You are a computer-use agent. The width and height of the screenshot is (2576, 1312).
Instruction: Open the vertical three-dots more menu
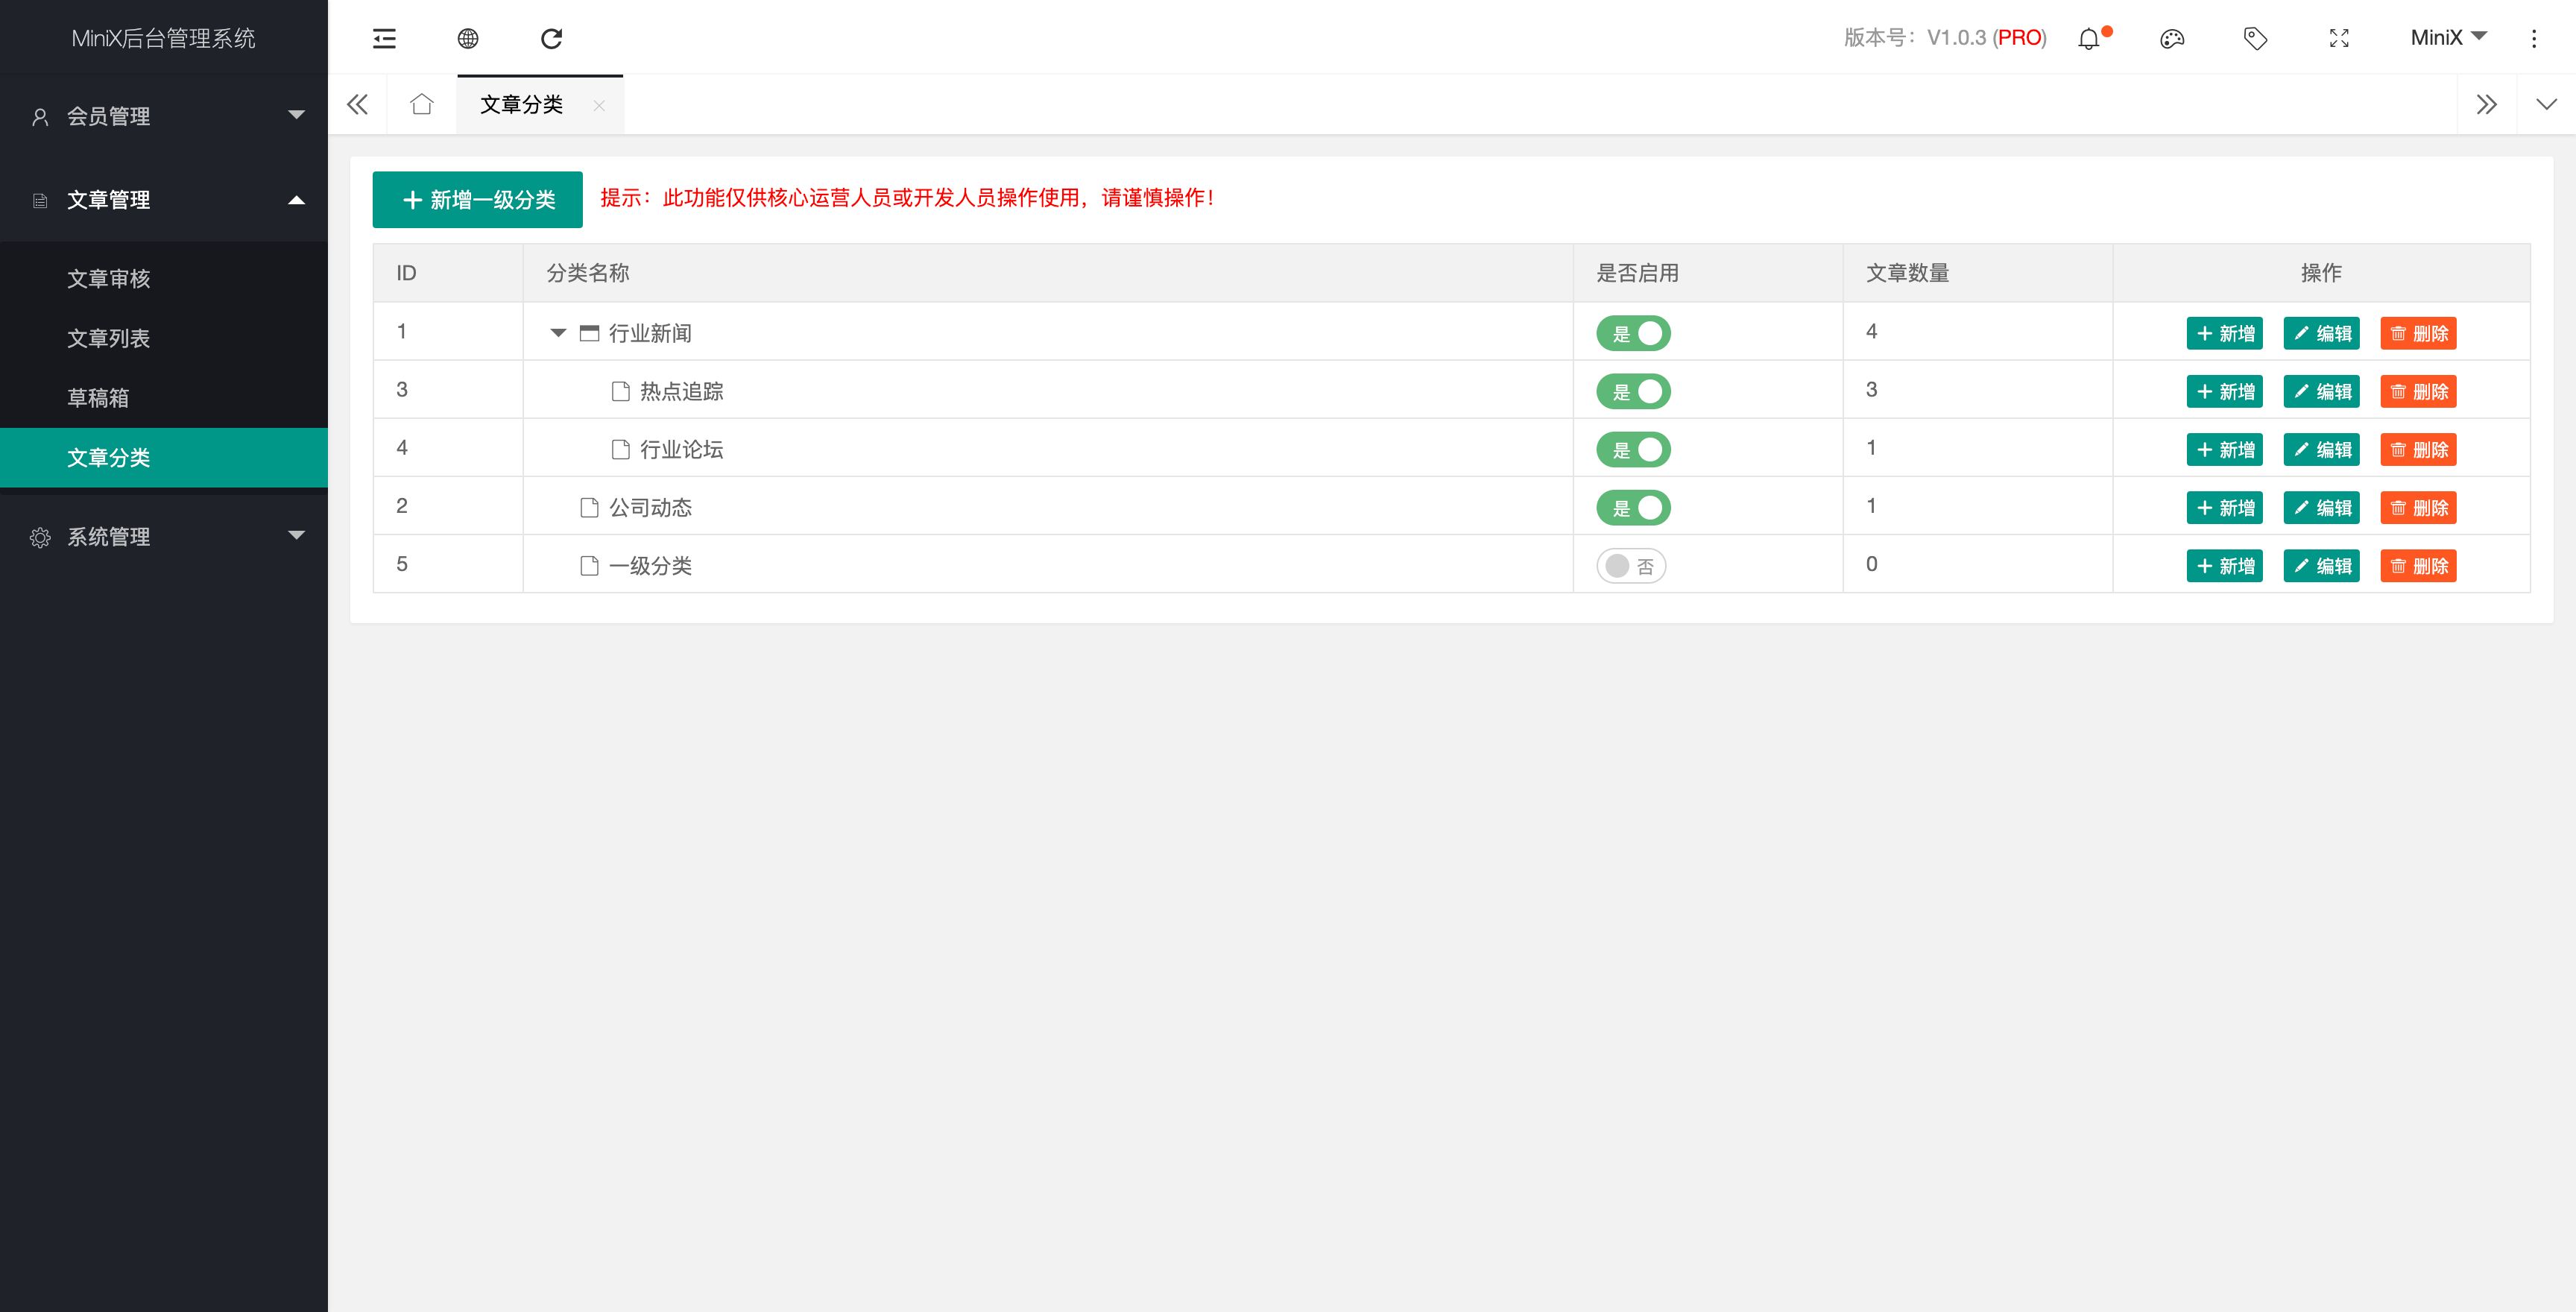point(2534,39)
